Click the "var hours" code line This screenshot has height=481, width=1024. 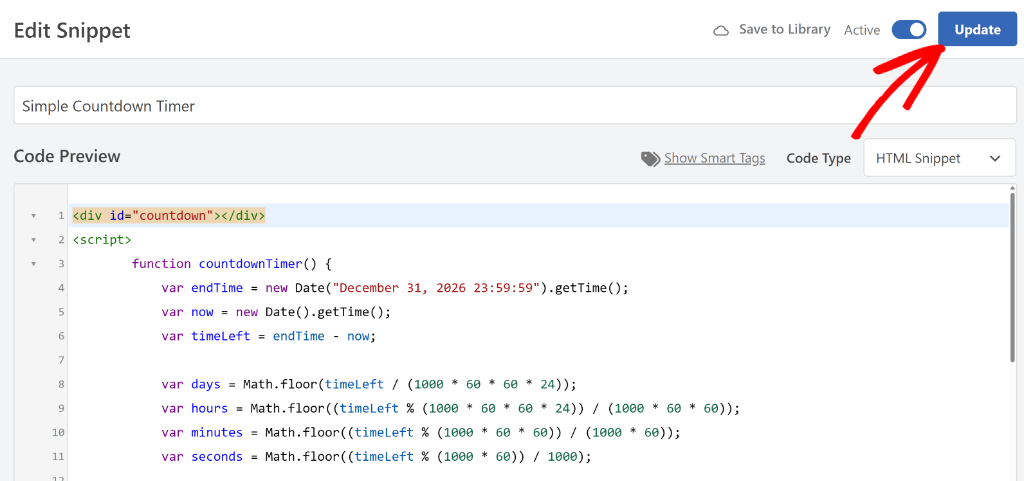[451, 409]
